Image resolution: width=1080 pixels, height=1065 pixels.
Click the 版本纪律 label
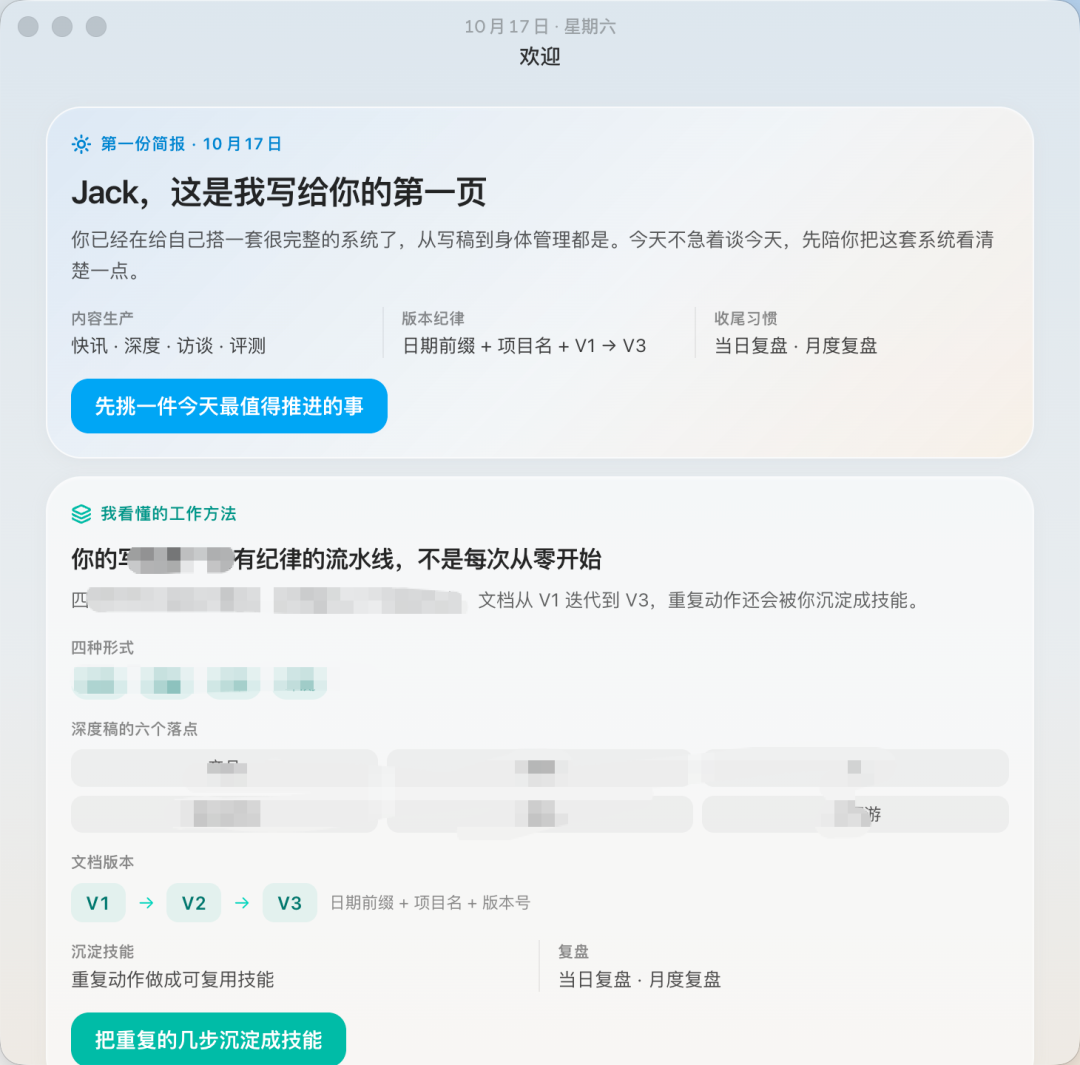coord(433,318)
